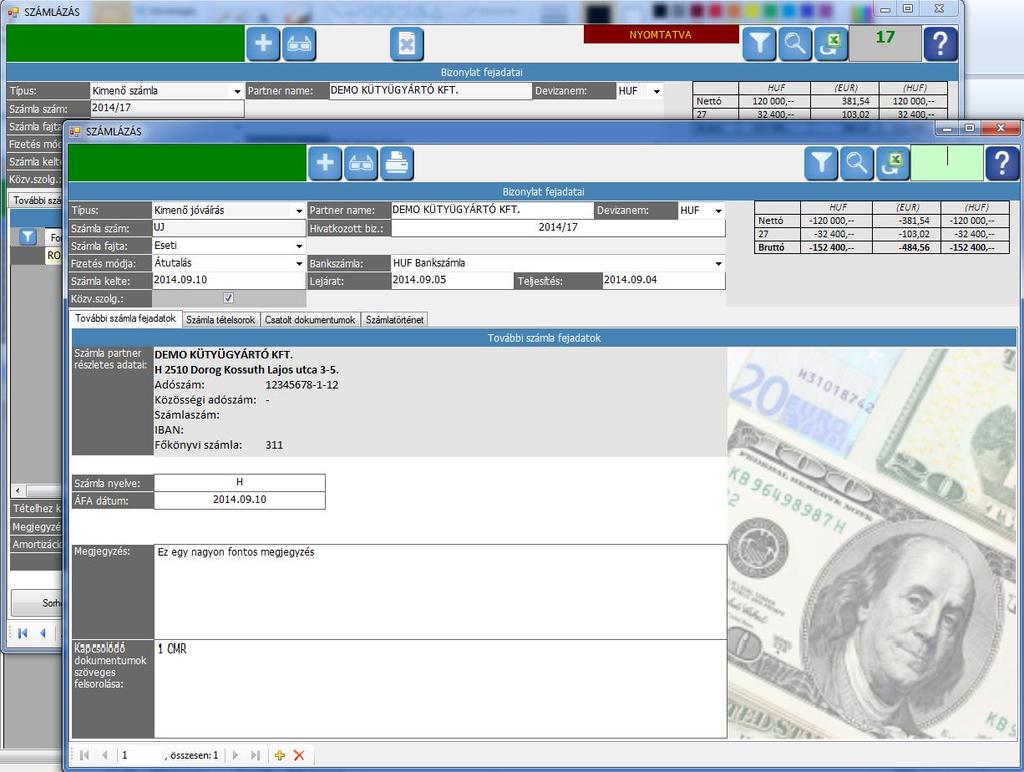
Task: Click the record number box in navigator
Action: click(140, 755)
